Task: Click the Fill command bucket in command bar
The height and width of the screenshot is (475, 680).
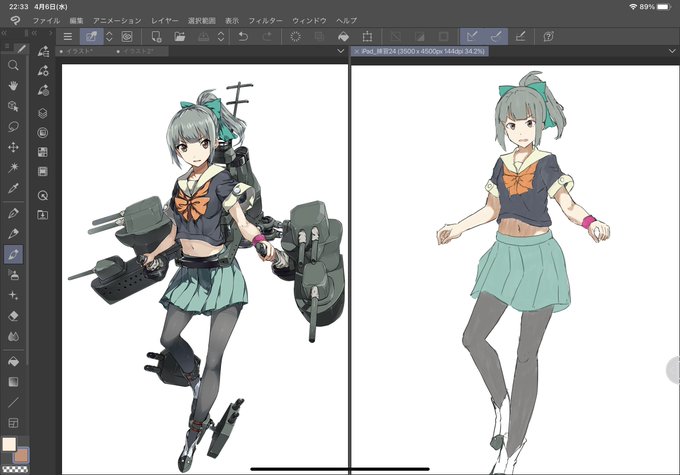Action: (343, 37)
